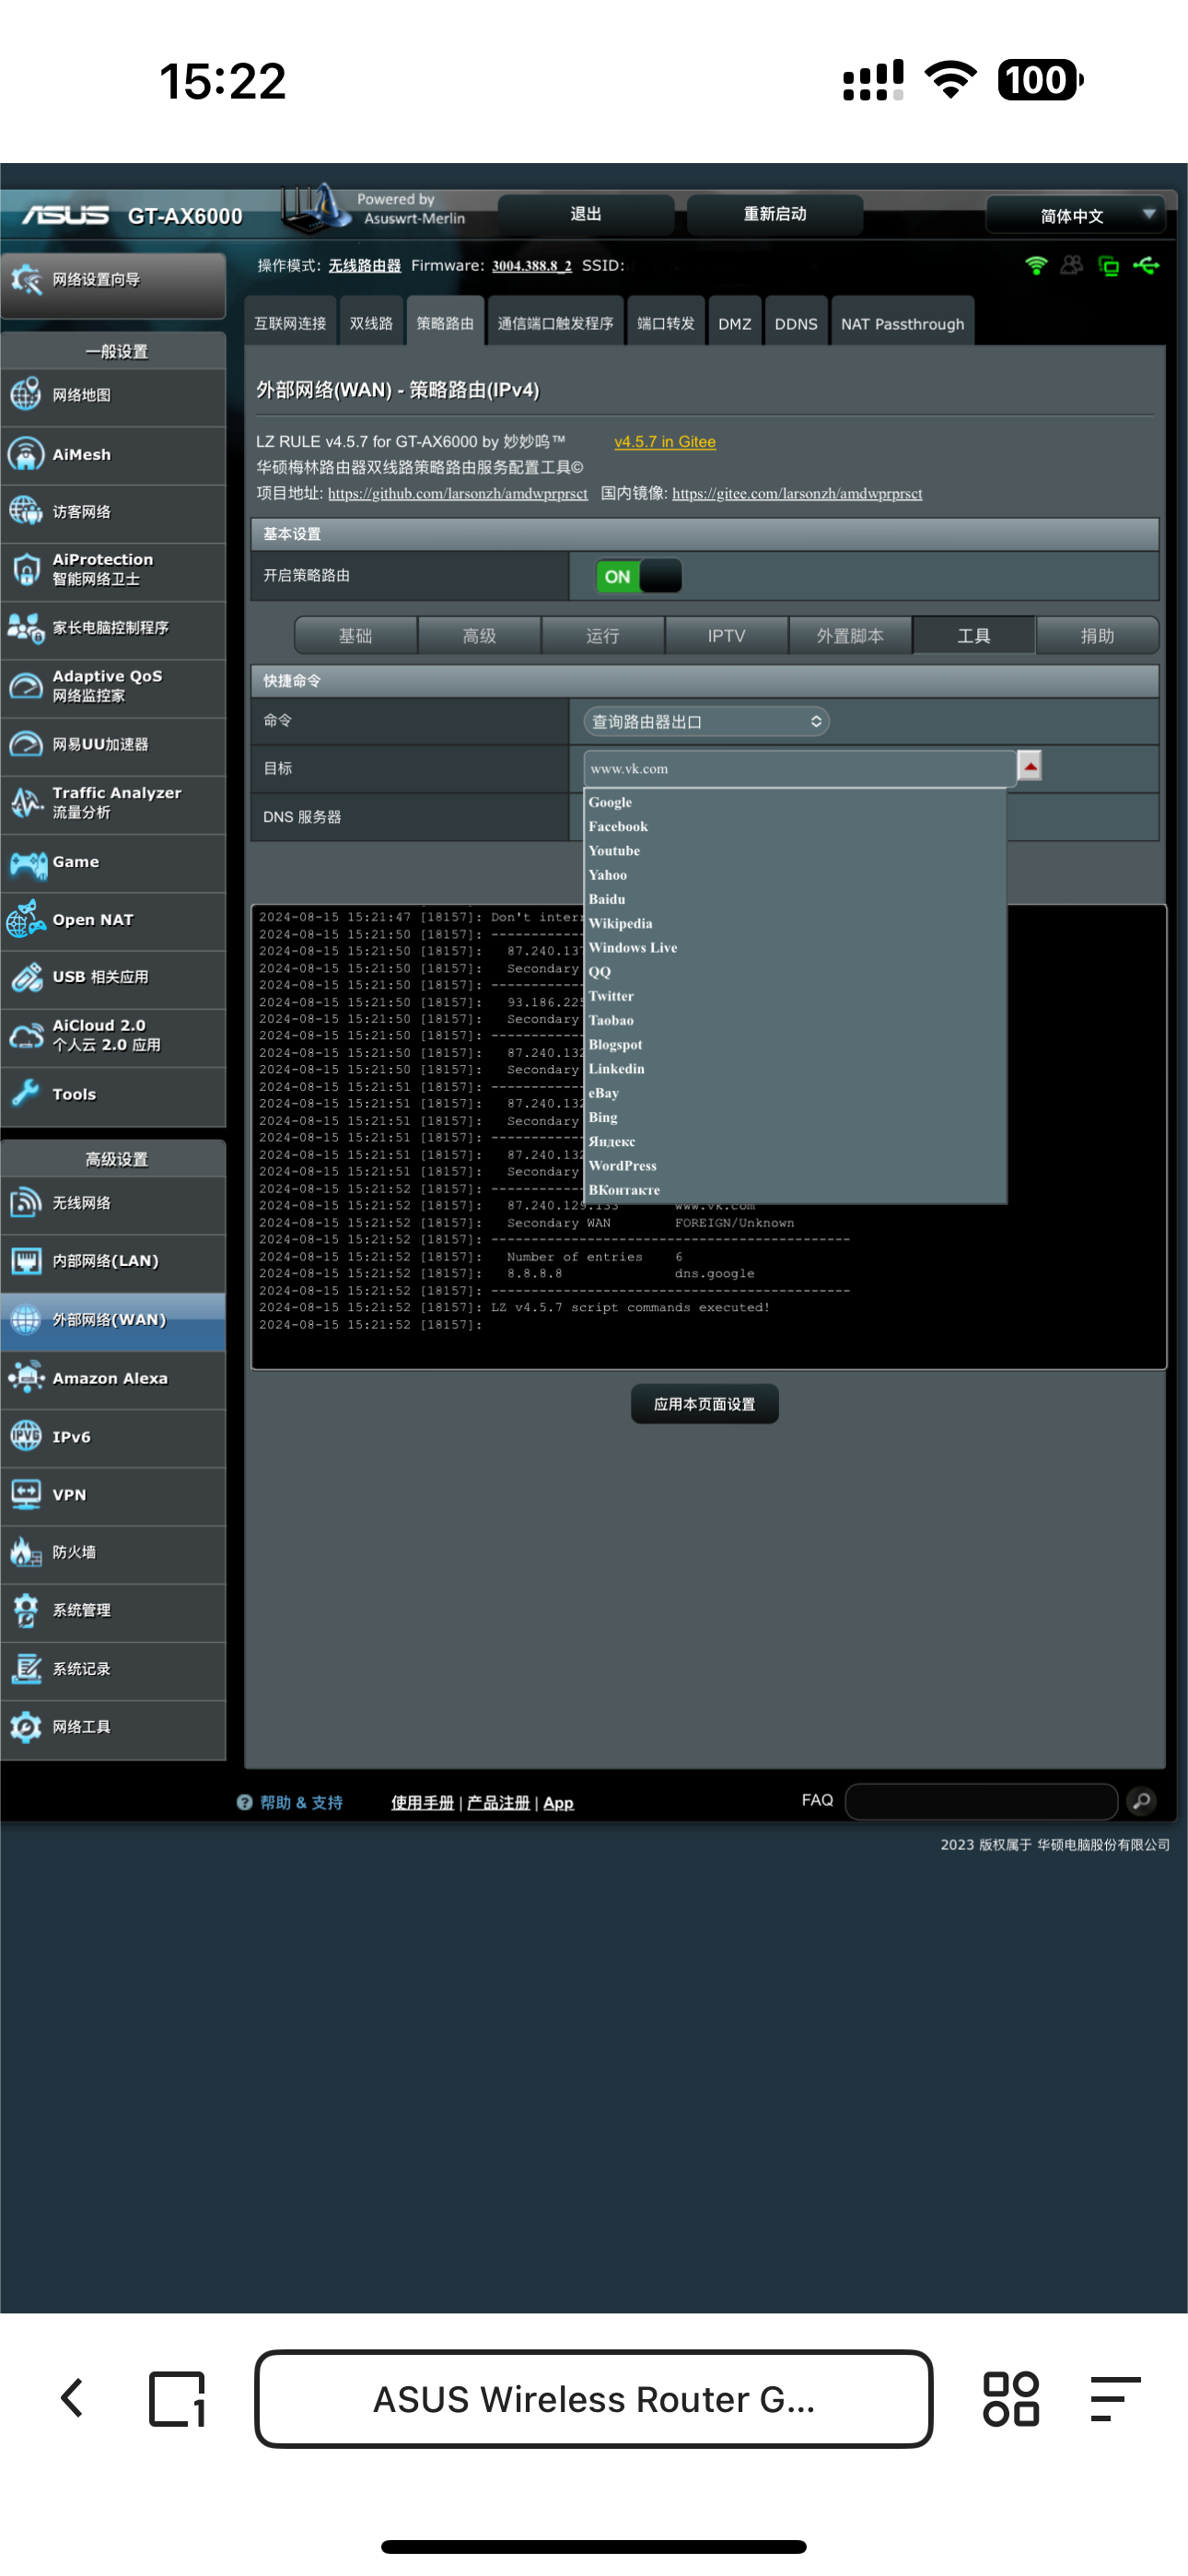
Task: Open Parental Controls (家长电脑控制程序) icon
Action: tap(27, 627)
